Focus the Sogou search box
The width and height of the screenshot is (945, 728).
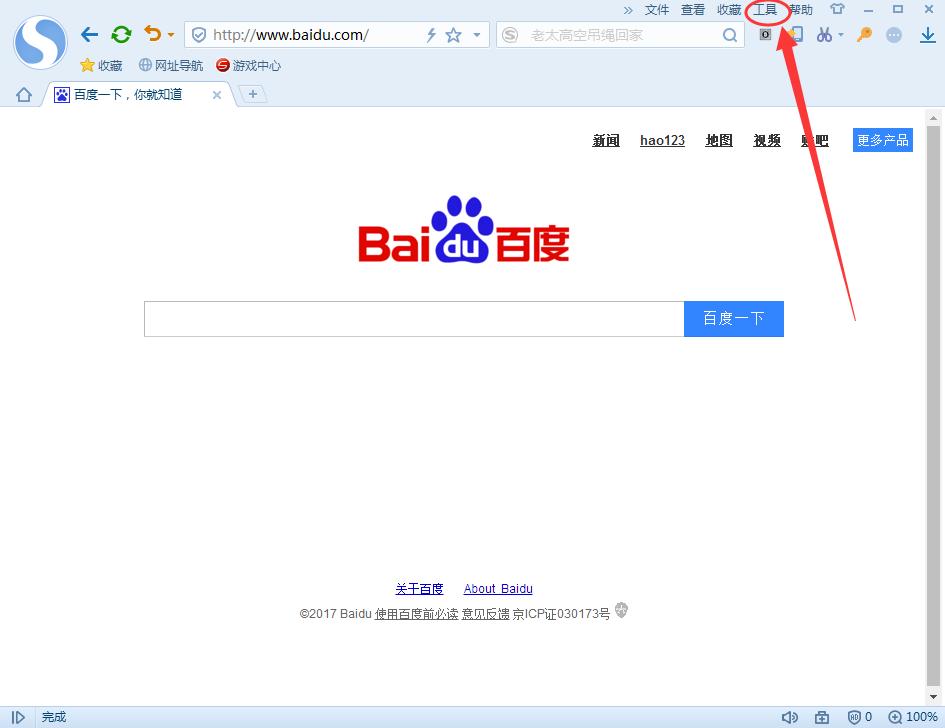click(x=621, y=35)
